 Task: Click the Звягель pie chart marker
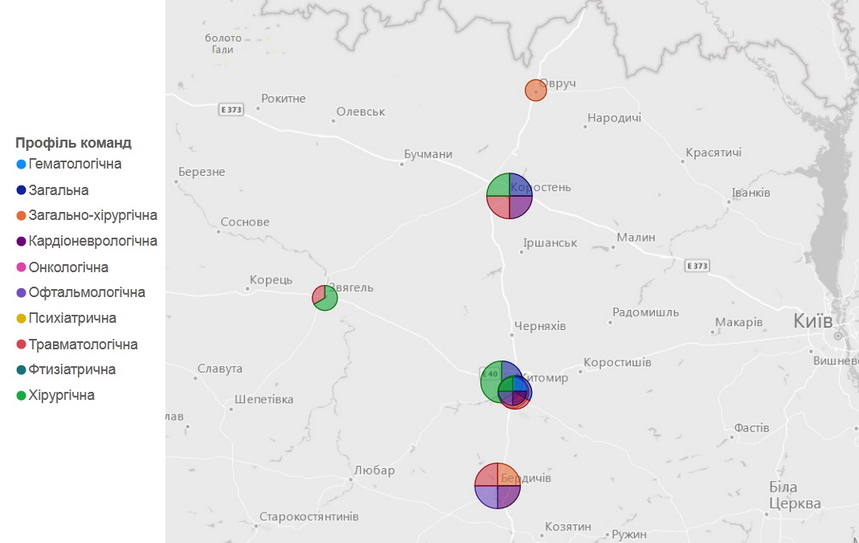coord(325,297)
